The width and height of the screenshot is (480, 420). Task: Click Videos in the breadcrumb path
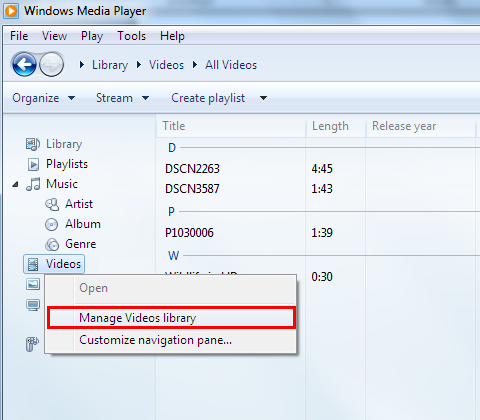click(166, 65)
